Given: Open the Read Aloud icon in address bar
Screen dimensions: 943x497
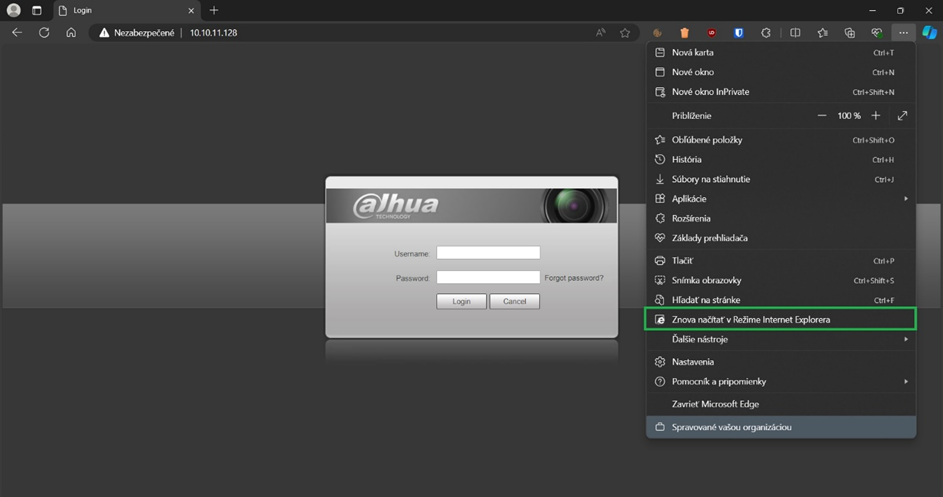Looking at the screenshot, I should pos(601,32).
